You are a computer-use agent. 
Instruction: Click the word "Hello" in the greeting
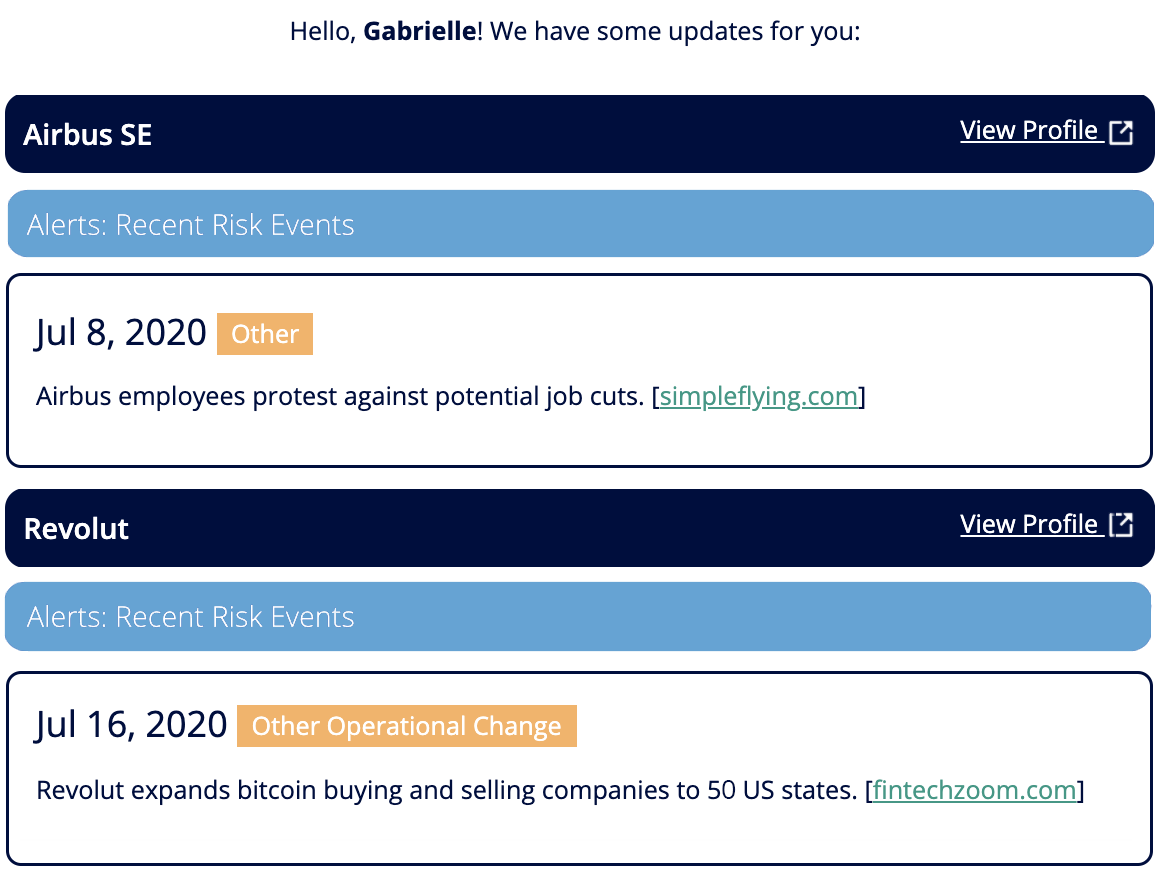pyautogui.click(x=320, y=31)
